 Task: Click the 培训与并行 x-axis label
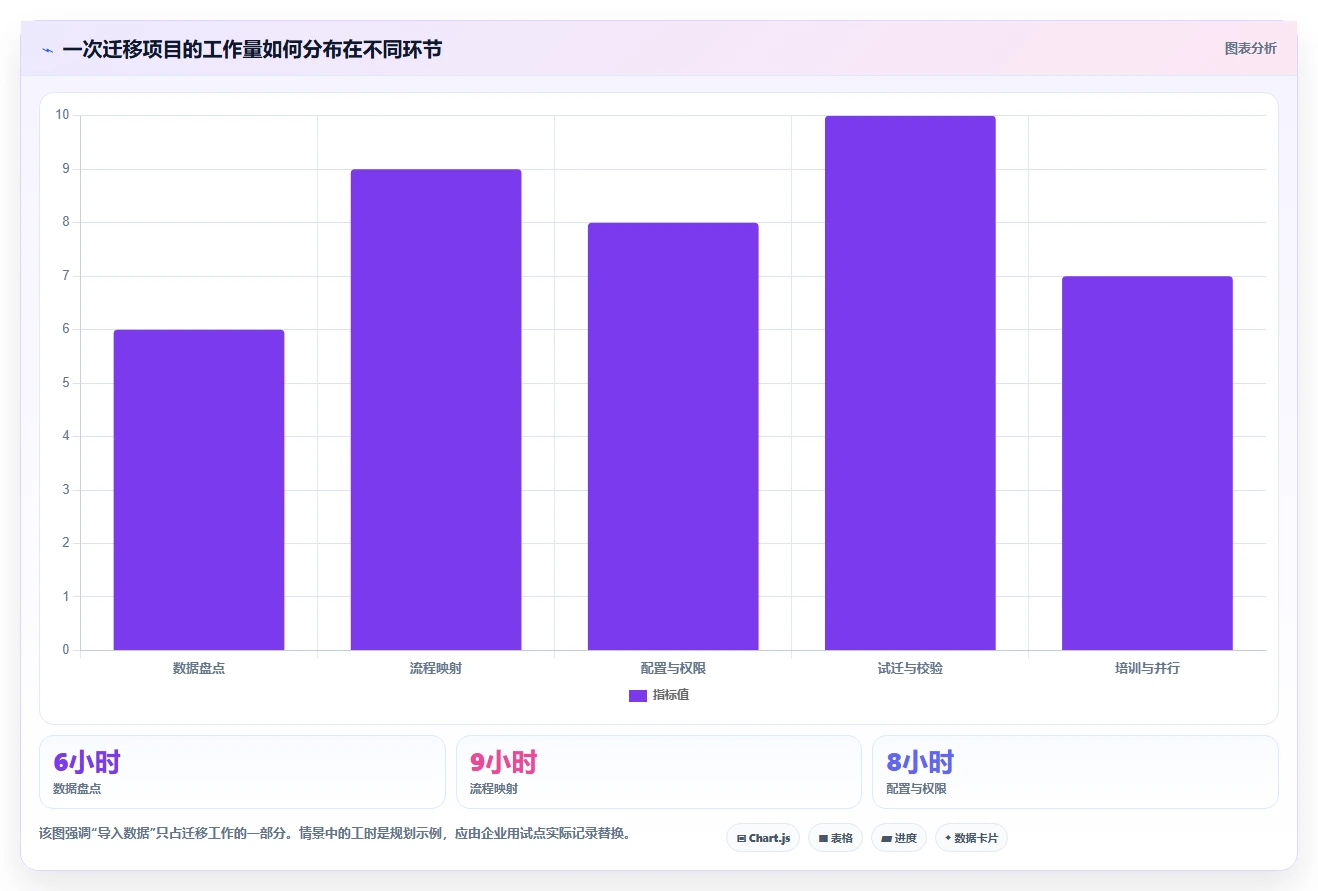point(1147,668)
